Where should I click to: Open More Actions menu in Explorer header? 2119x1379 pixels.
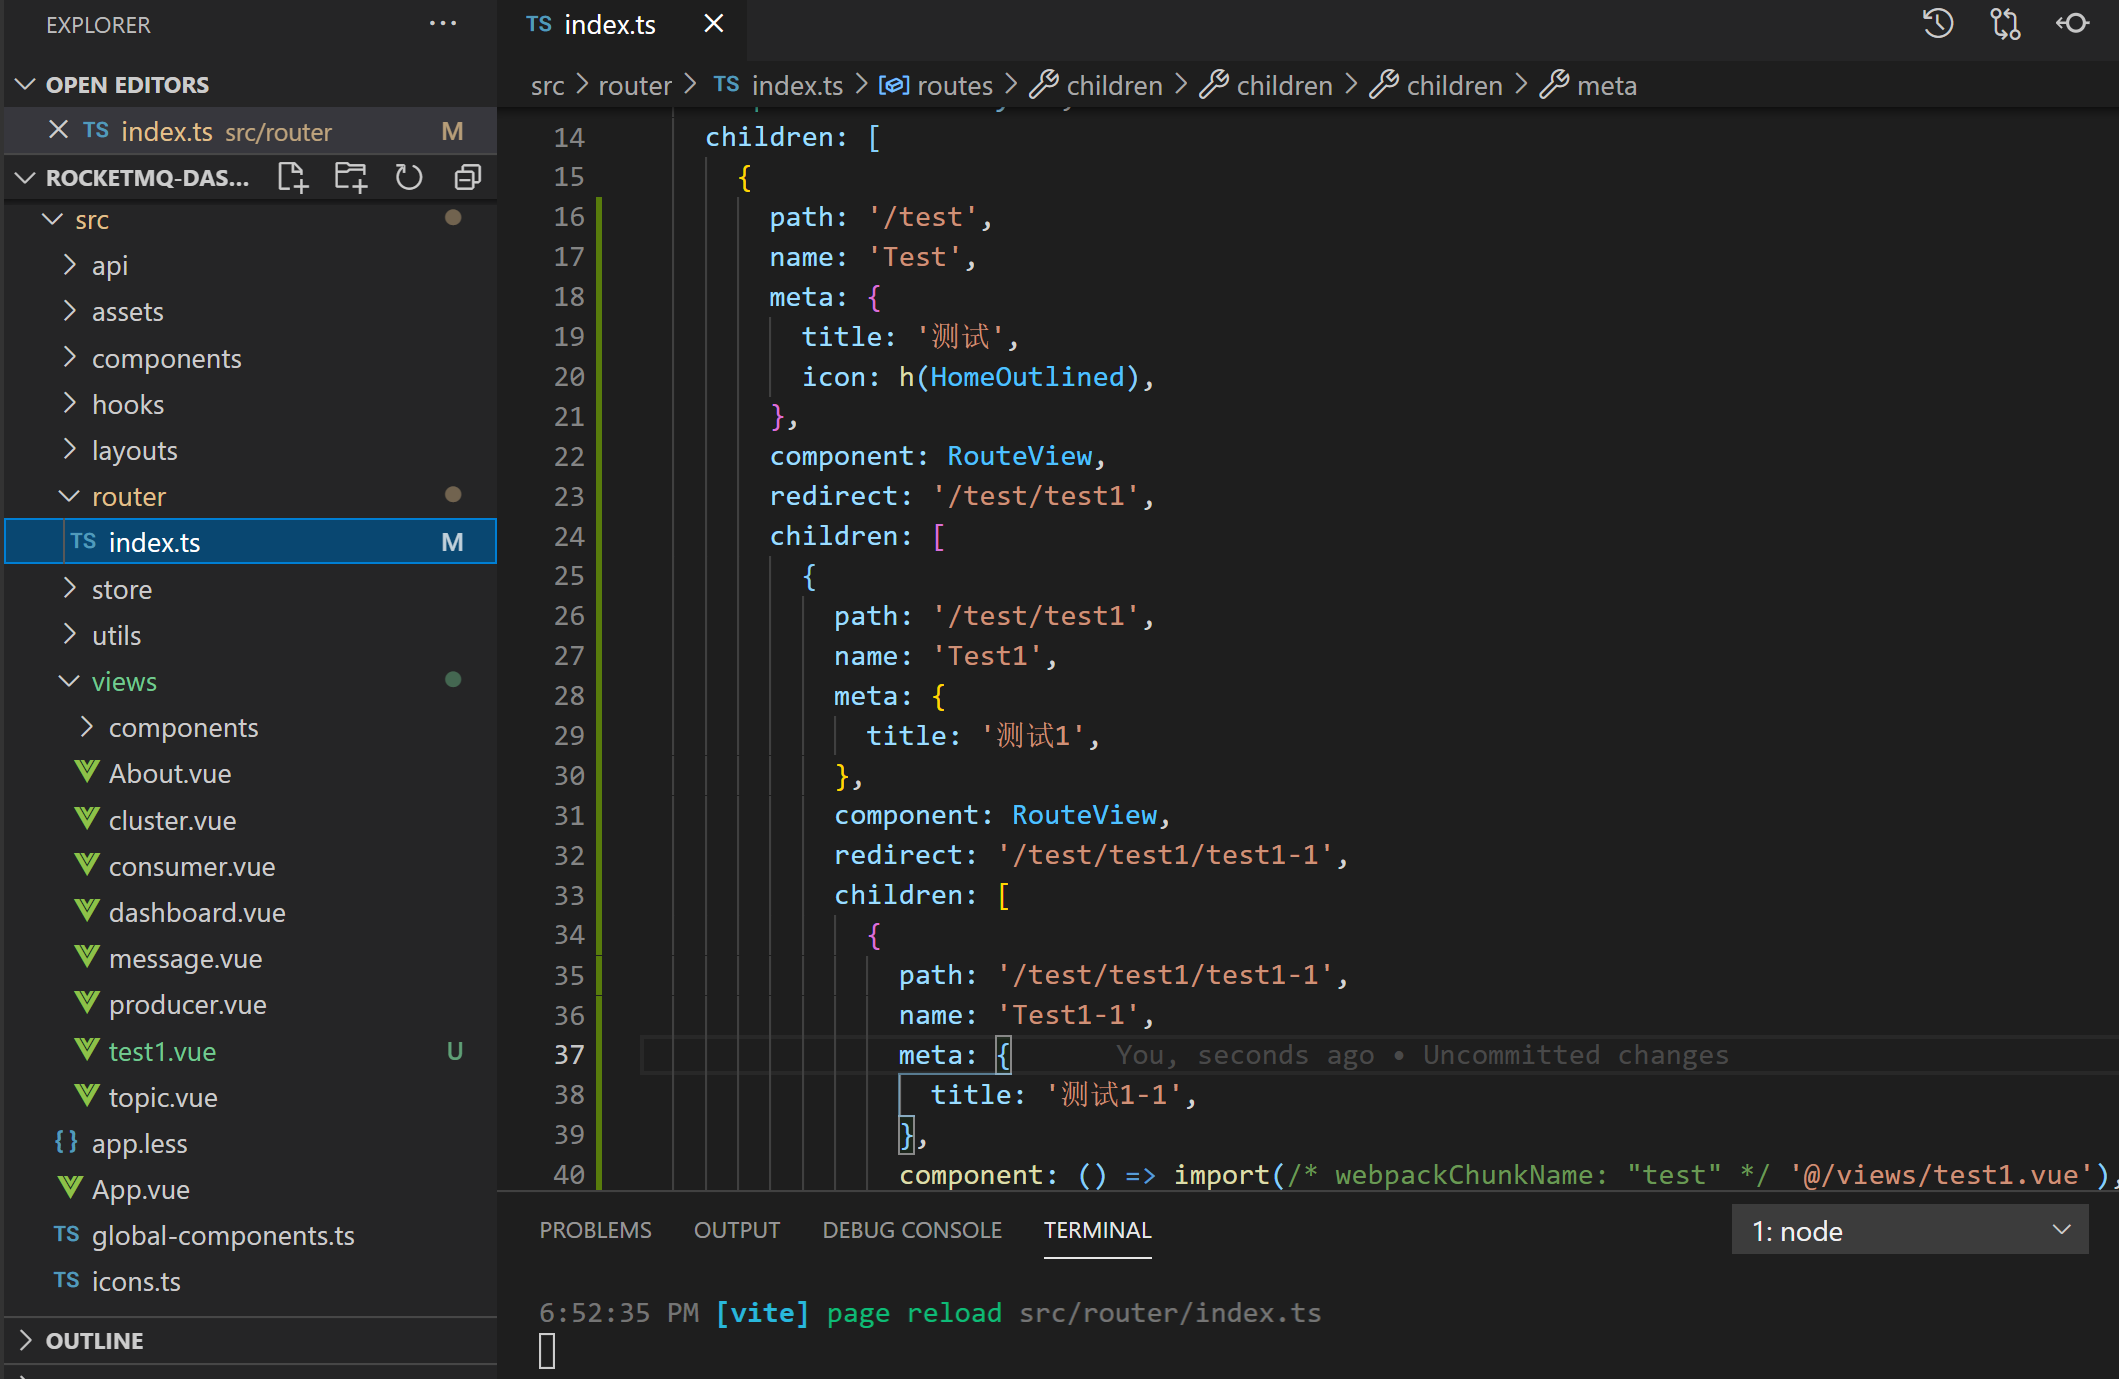443,23
